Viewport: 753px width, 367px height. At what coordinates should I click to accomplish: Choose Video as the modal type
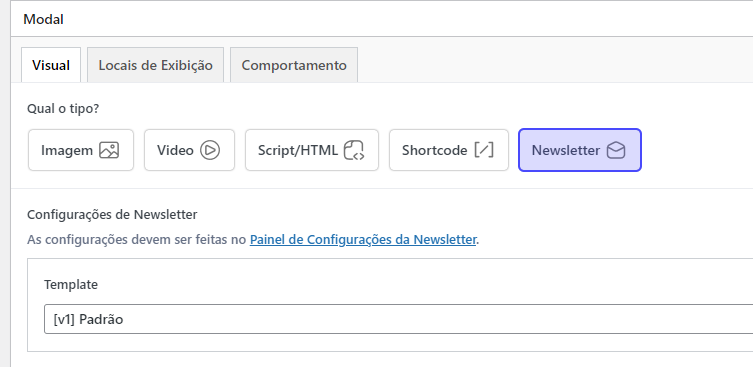pyautogui.click(x=189, y=150)
